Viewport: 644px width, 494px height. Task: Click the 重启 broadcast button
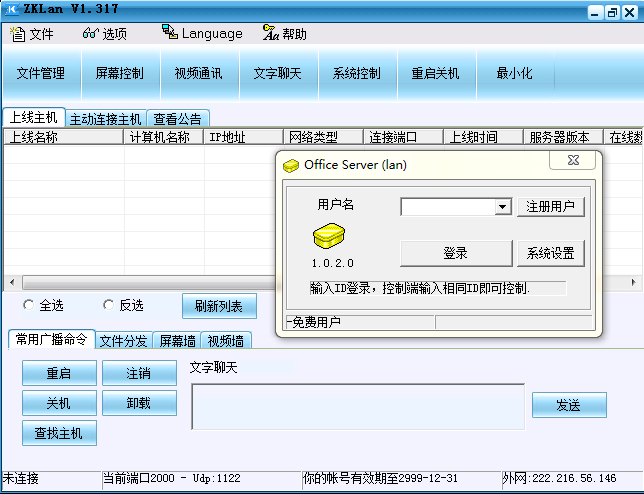(59, 373)
